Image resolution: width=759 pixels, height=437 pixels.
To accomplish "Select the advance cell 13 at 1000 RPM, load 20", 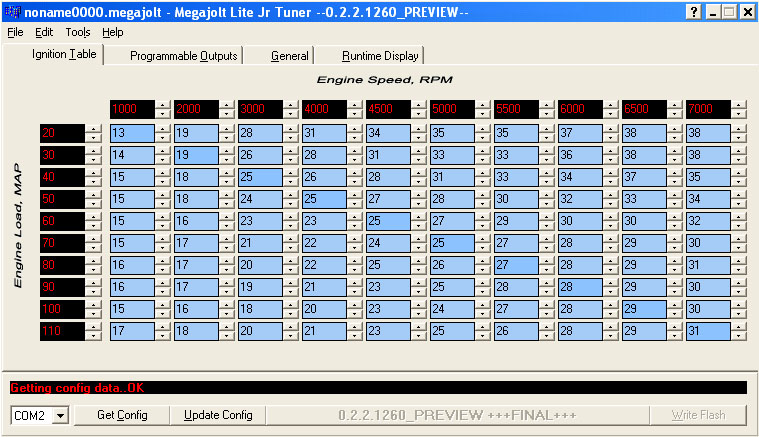I will [x=133, y=133].
